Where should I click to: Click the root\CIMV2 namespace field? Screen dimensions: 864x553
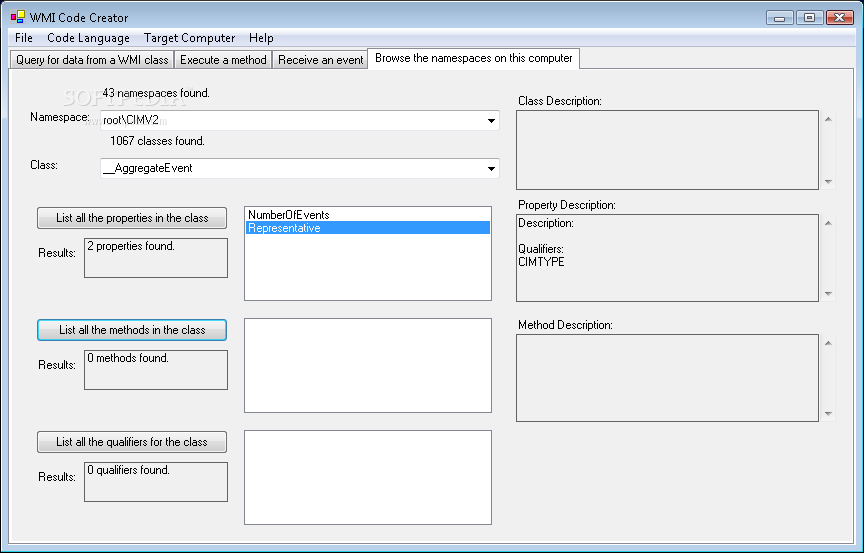click(300, 121)
